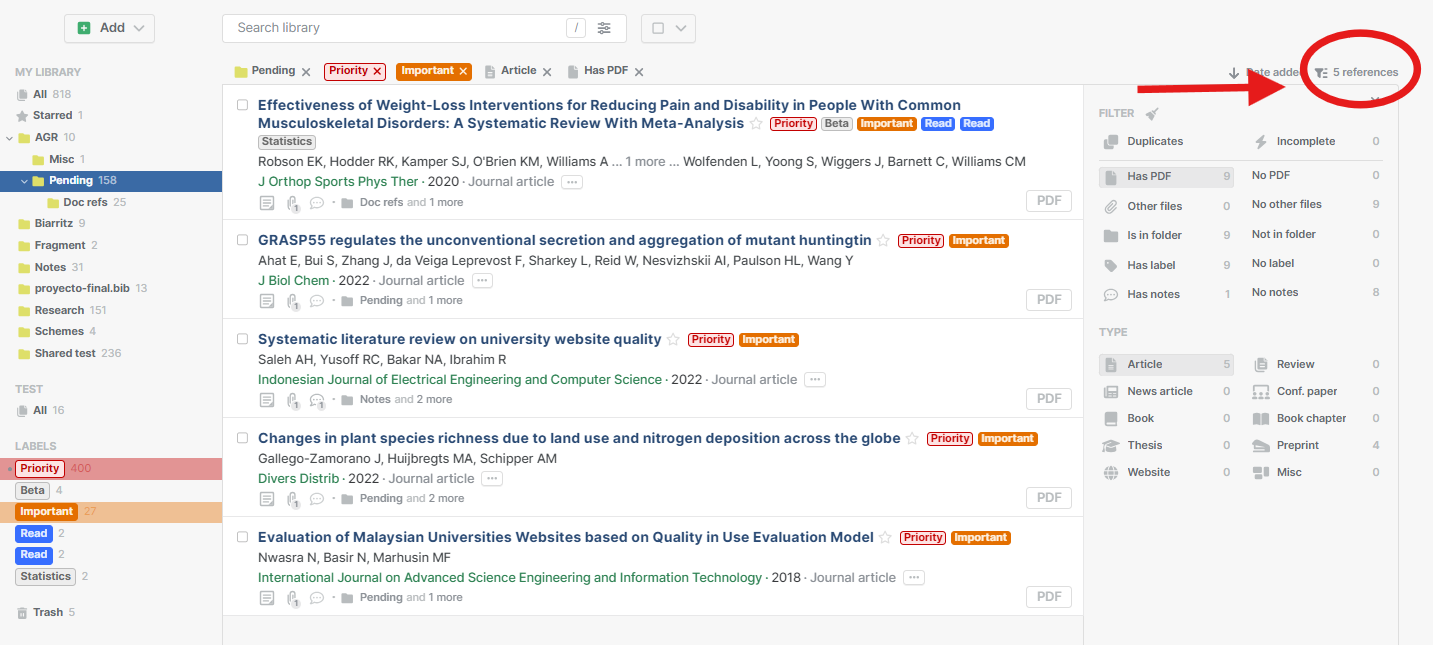Open the notes icon of the Weight-Loss Interventions article
Viewport: 1433px width, 645px height.
pyautogui.click(x=267, y=203)
